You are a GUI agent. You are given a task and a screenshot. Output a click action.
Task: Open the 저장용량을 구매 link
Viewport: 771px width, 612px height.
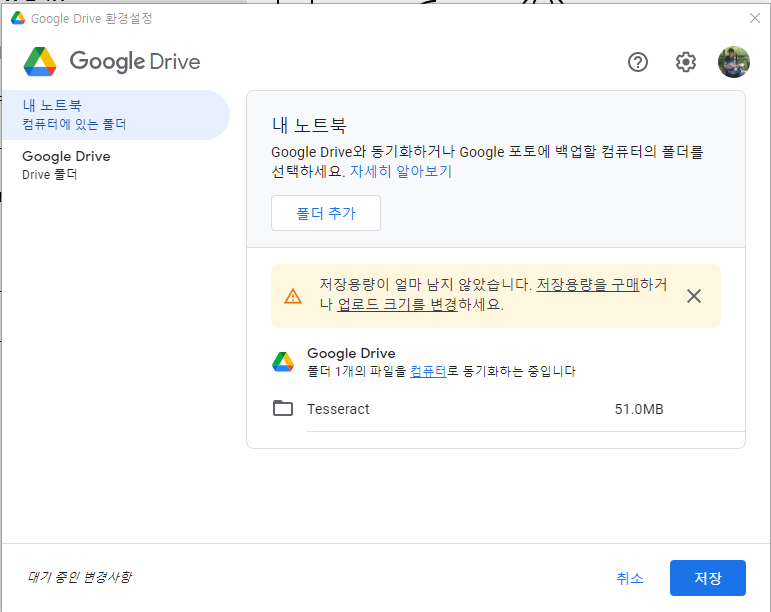click(588, 284)
